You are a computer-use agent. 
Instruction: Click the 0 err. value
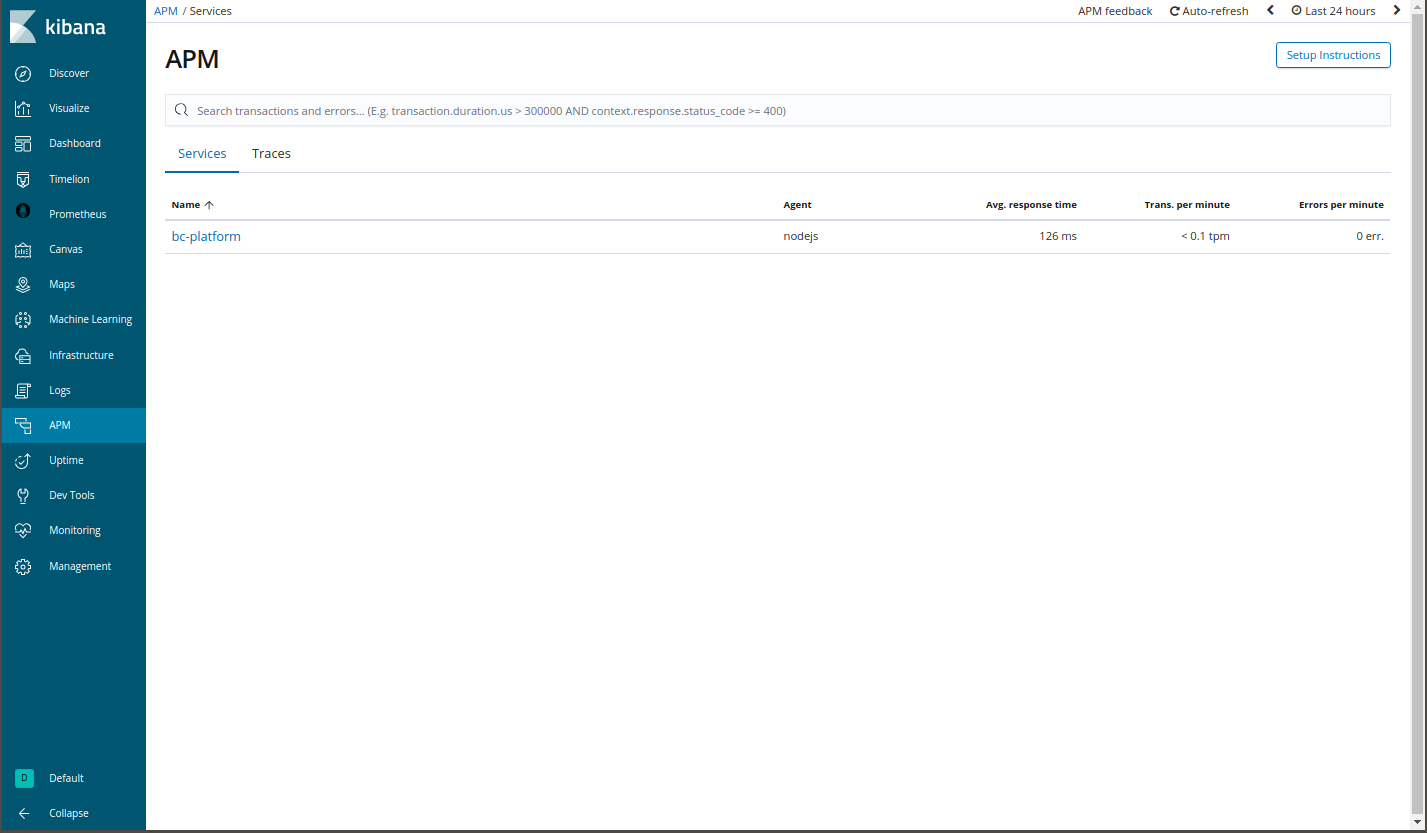coord(1370,237)
